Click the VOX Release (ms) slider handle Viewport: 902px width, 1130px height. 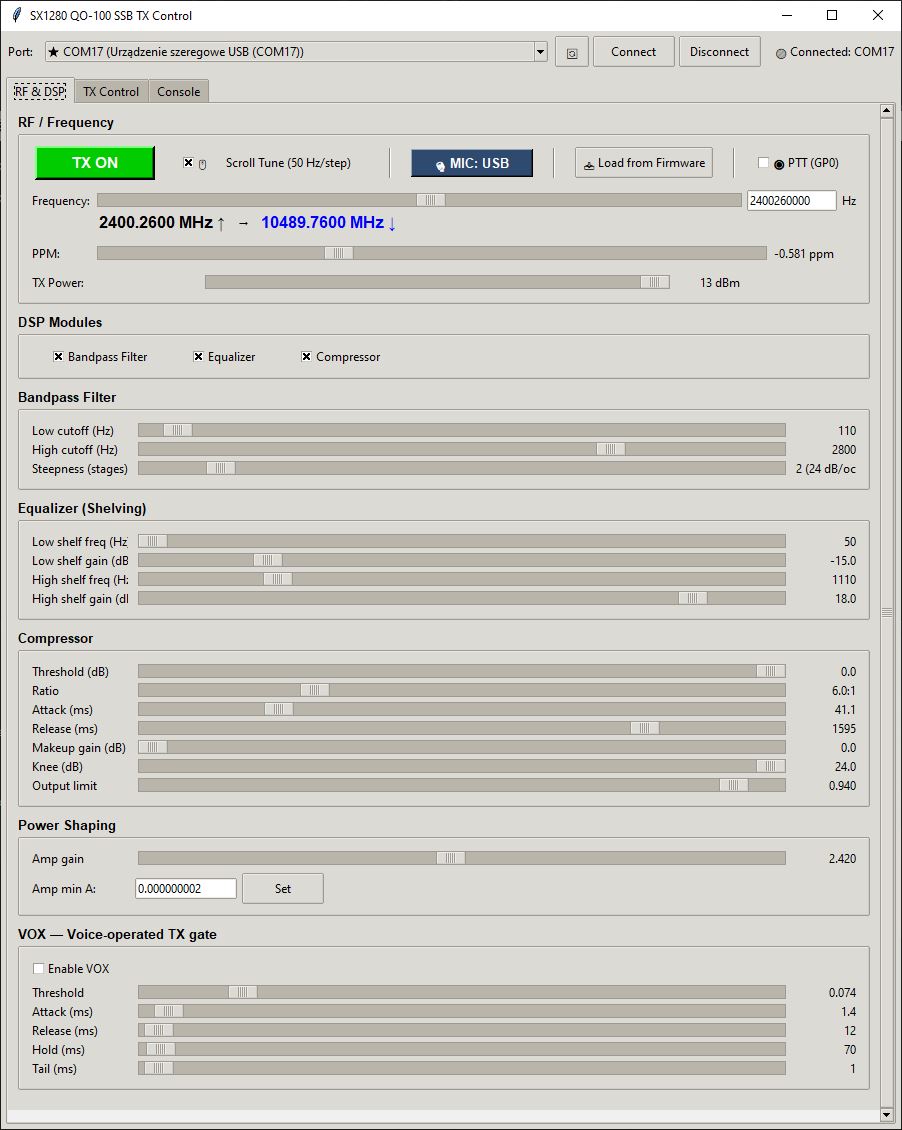(x=158, y=1031)
